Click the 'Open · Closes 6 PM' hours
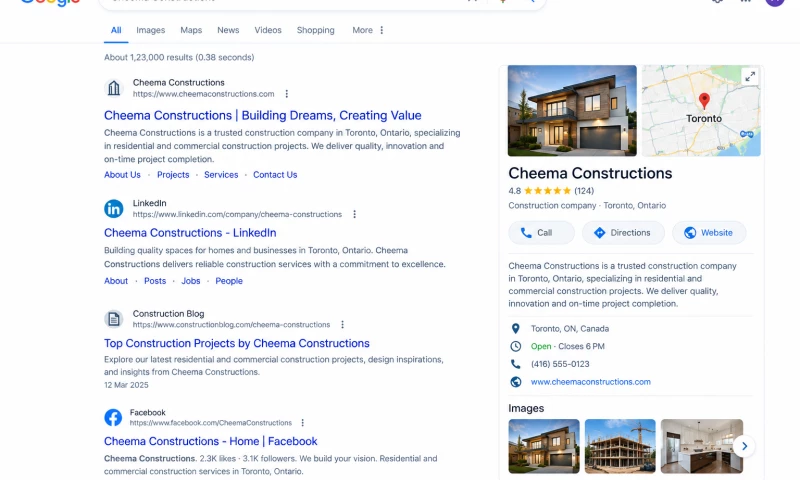 568,346
